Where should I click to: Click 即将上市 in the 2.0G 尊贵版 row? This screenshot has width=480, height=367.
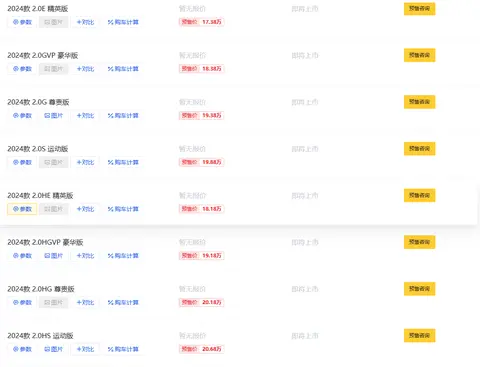[305, 102]
